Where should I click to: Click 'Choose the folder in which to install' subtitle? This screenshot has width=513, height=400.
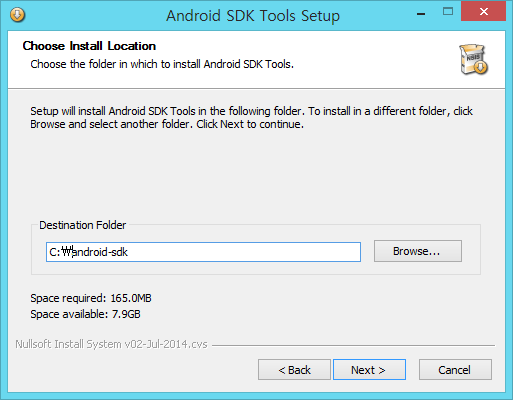coord(162,64)
